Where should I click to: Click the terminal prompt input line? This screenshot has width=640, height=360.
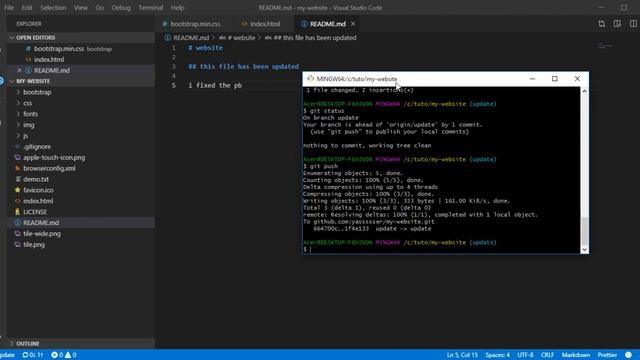pyautogui.click(x=441, y=249)
